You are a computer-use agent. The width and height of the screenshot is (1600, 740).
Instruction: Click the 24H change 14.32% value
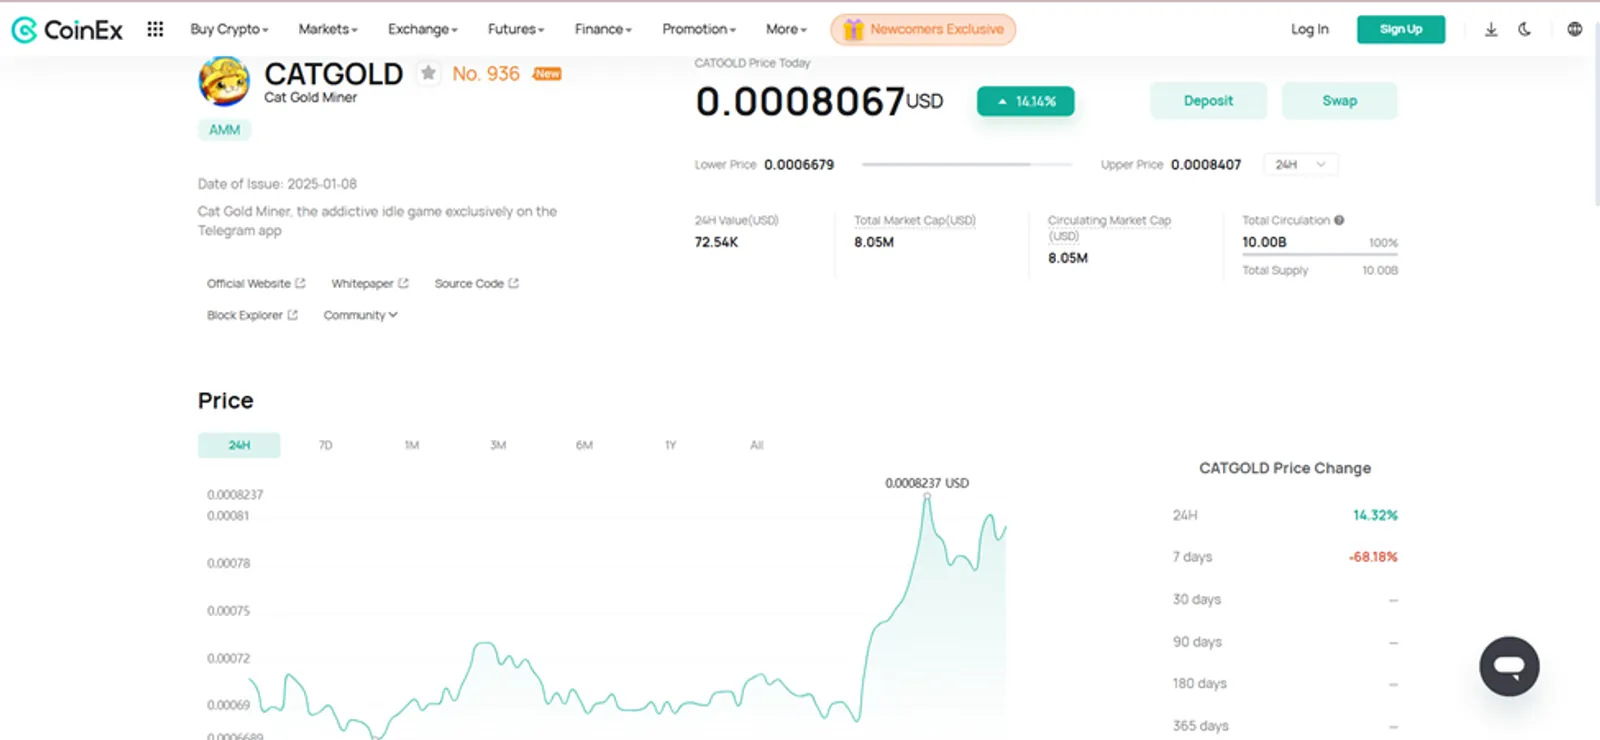click(1375, 515)
